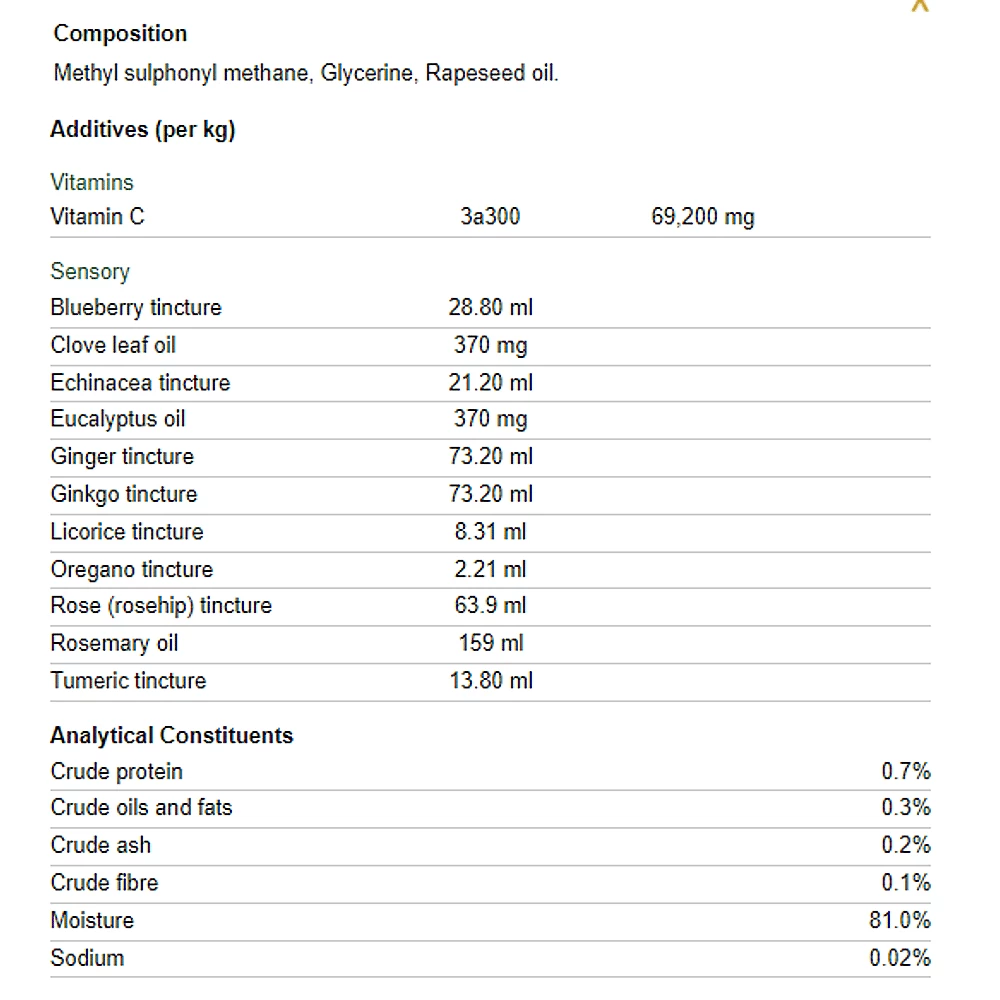Screen dimensions: 1000x1000
Task: Click the gold close icon at top right
Action: click(920, 5)
